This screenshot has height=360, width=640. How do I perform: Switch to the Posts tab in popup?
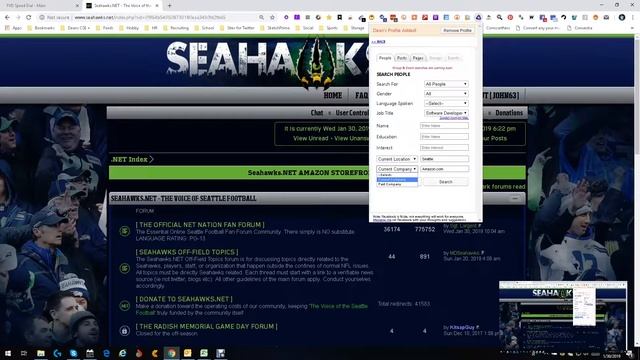point(402,58)
